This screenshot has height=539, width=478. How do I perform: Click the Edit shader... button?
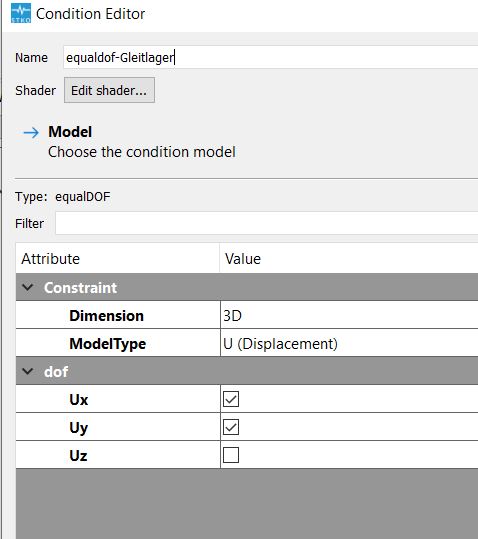click(109, 90)
